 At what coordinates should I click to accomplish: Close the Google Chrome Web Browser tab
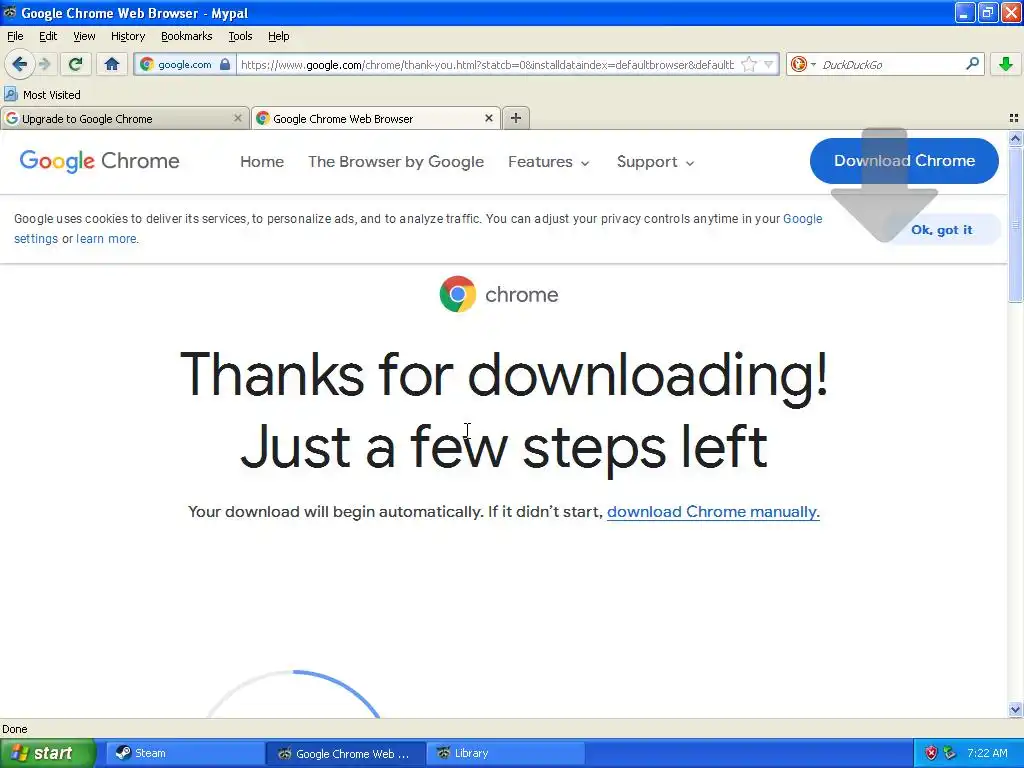click(488, 118)
